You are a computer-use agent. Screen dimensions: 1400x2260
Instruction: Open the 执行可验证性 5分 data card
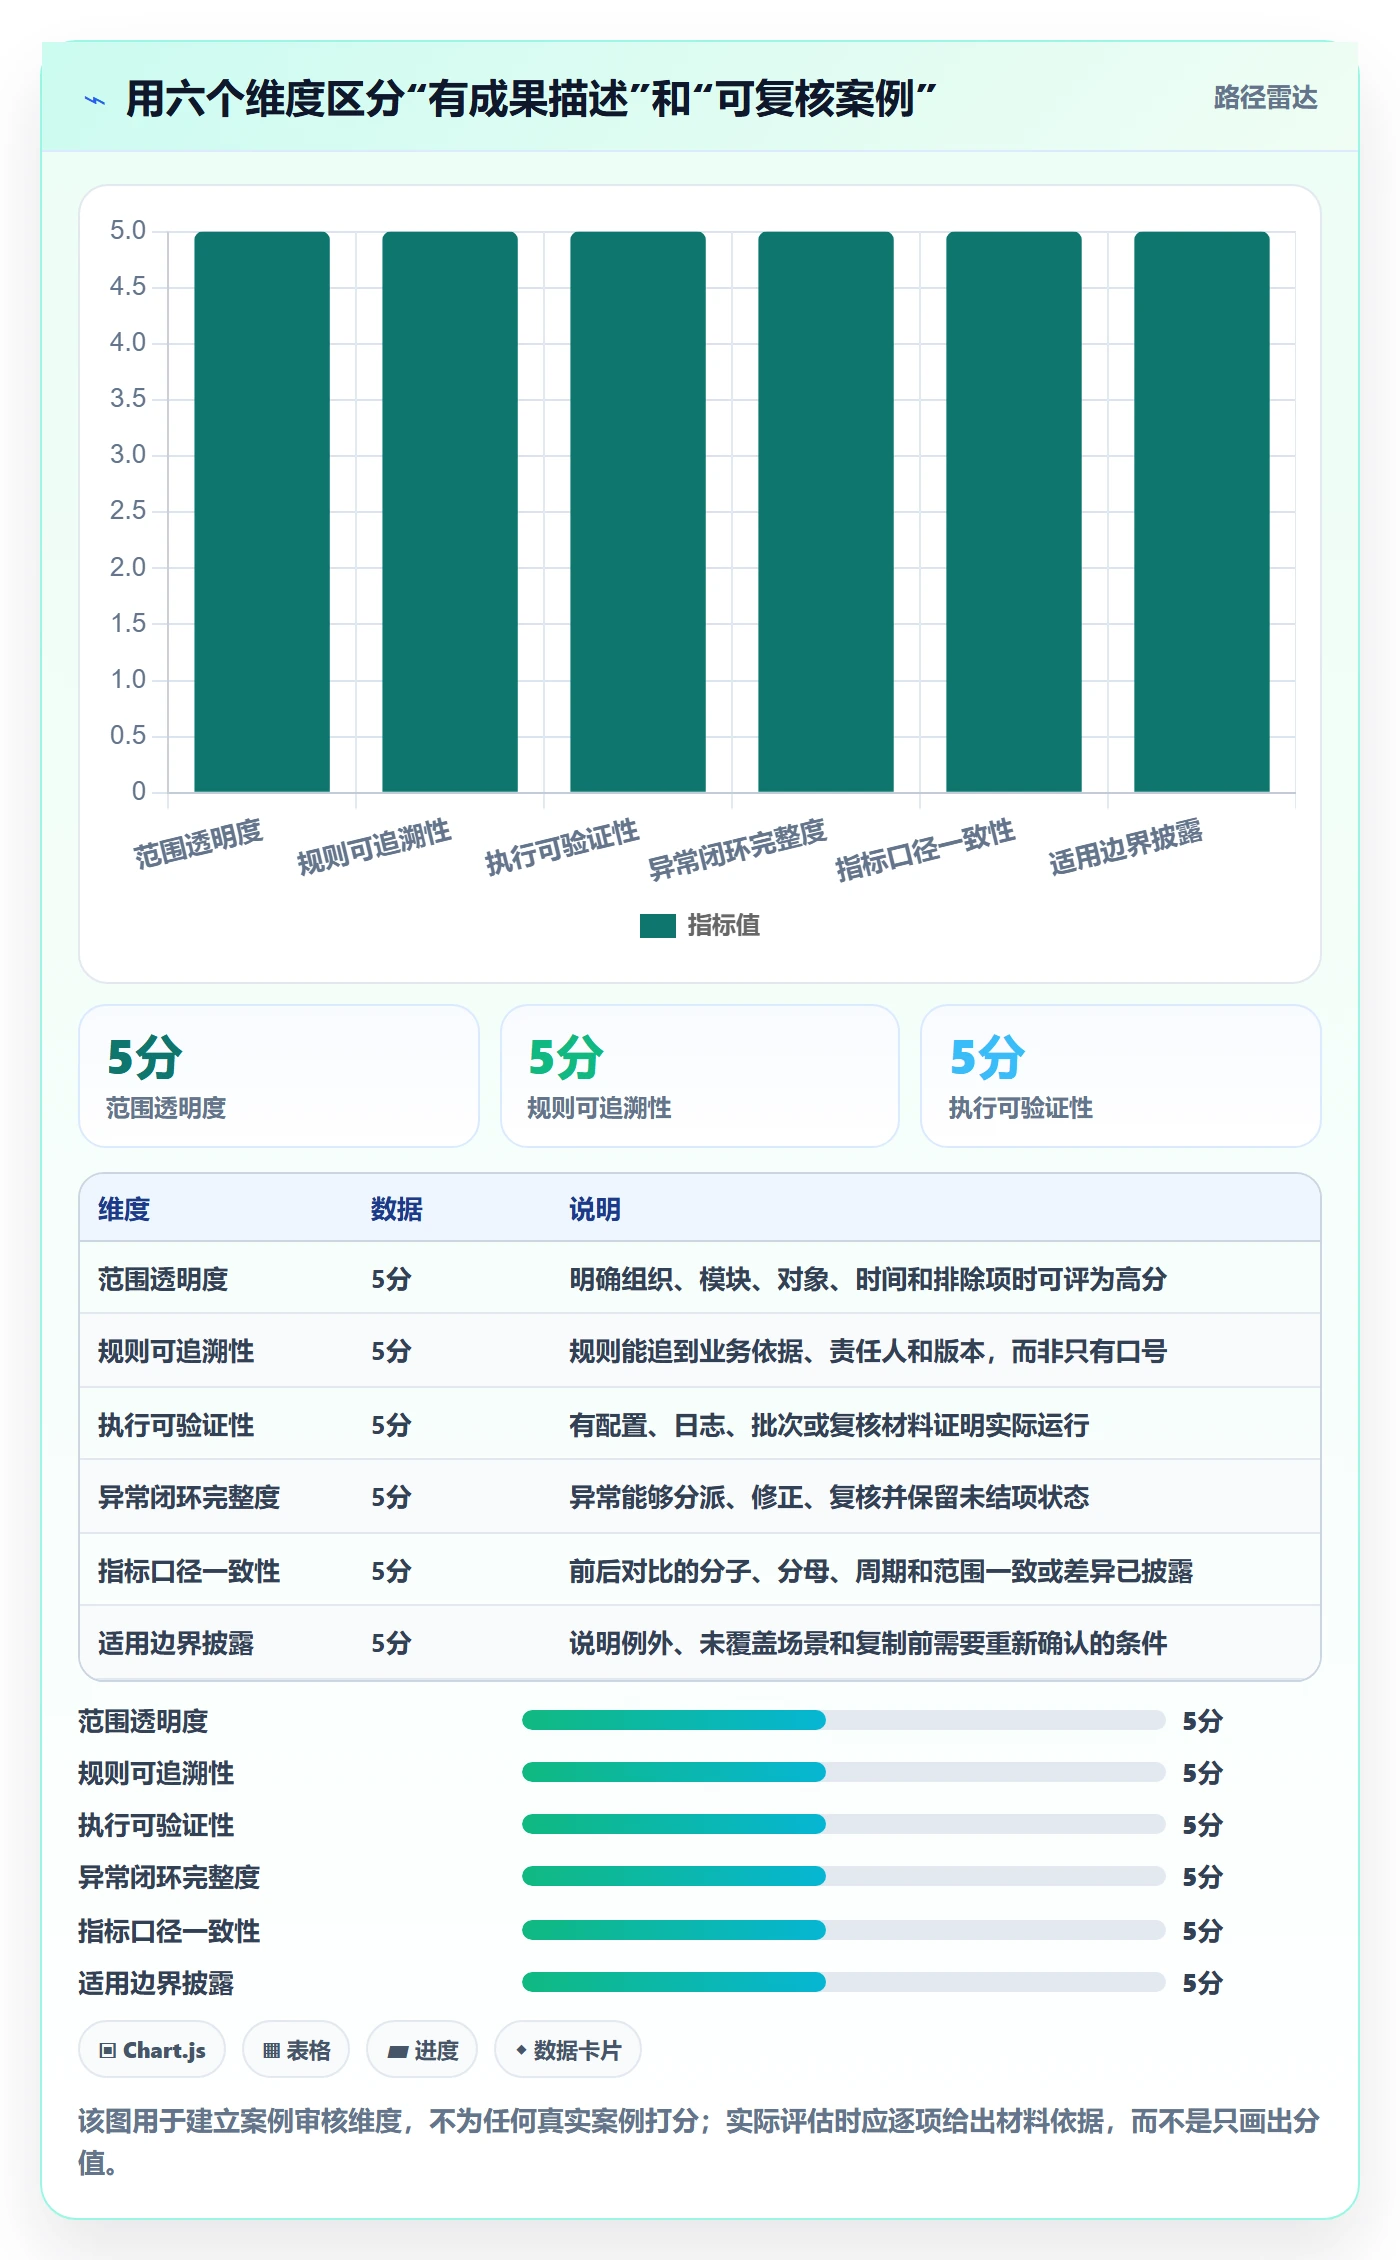[x=1121, y=1076]
